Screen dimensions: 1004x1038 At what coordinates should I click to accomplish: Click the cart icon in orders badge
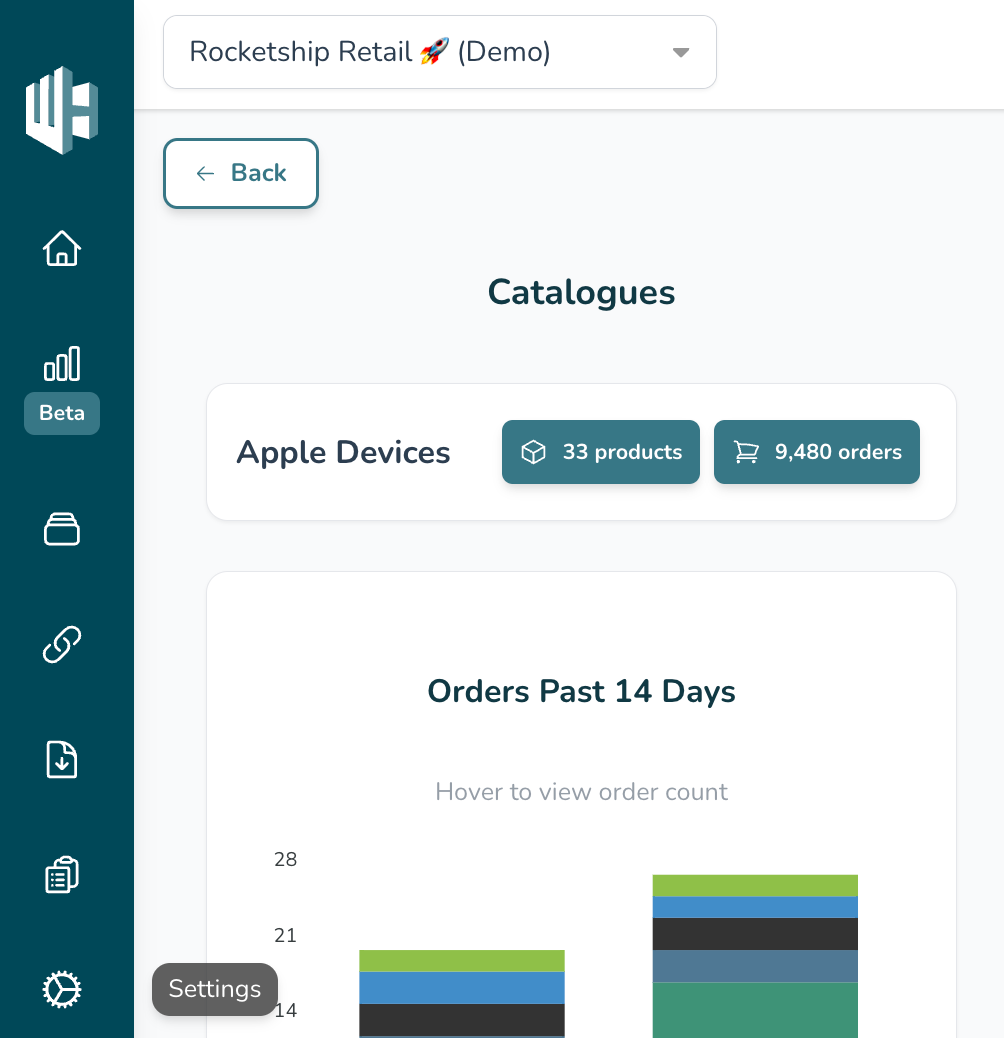pyautogui.click(x=746, y=452)
